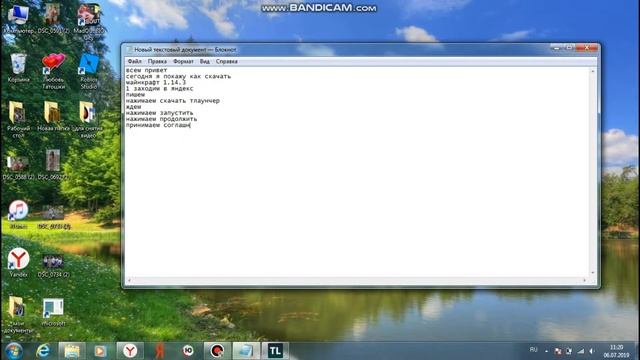Click the 'майнкрафт 1.14.3' line
Image resolution: width=640 pixels, height=360 pixels.
click(x=156, y=82)
